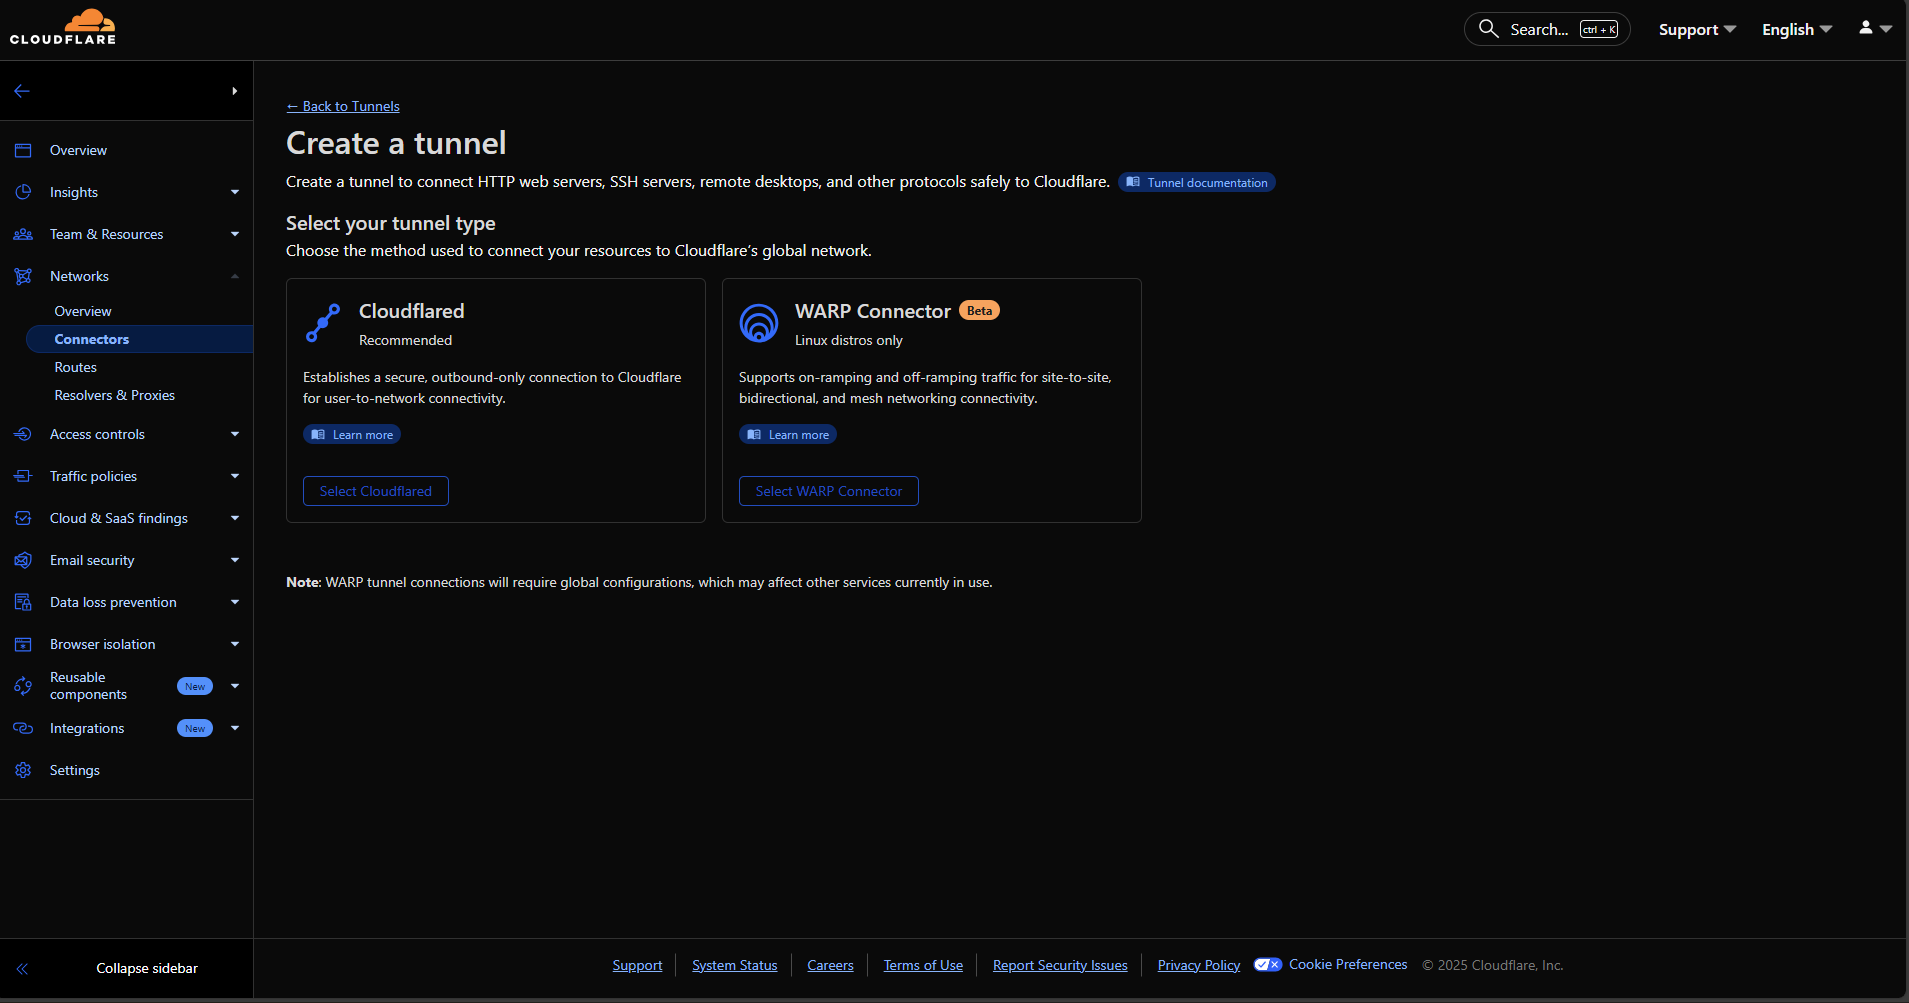Expand the Team & Resources chevron
Viewport: 1909px width, 1003px height.
tap(235, 234)
